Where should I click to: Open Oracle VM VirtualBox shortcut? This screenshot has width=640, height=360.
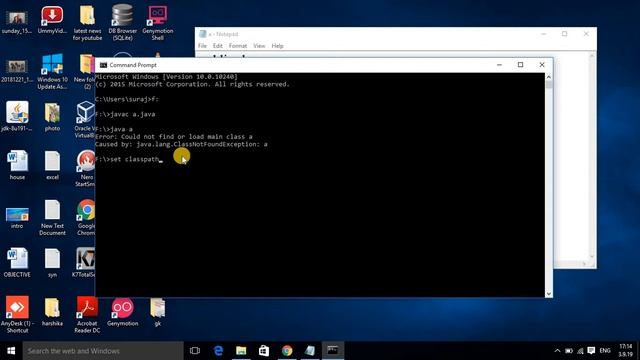(85, 120)
